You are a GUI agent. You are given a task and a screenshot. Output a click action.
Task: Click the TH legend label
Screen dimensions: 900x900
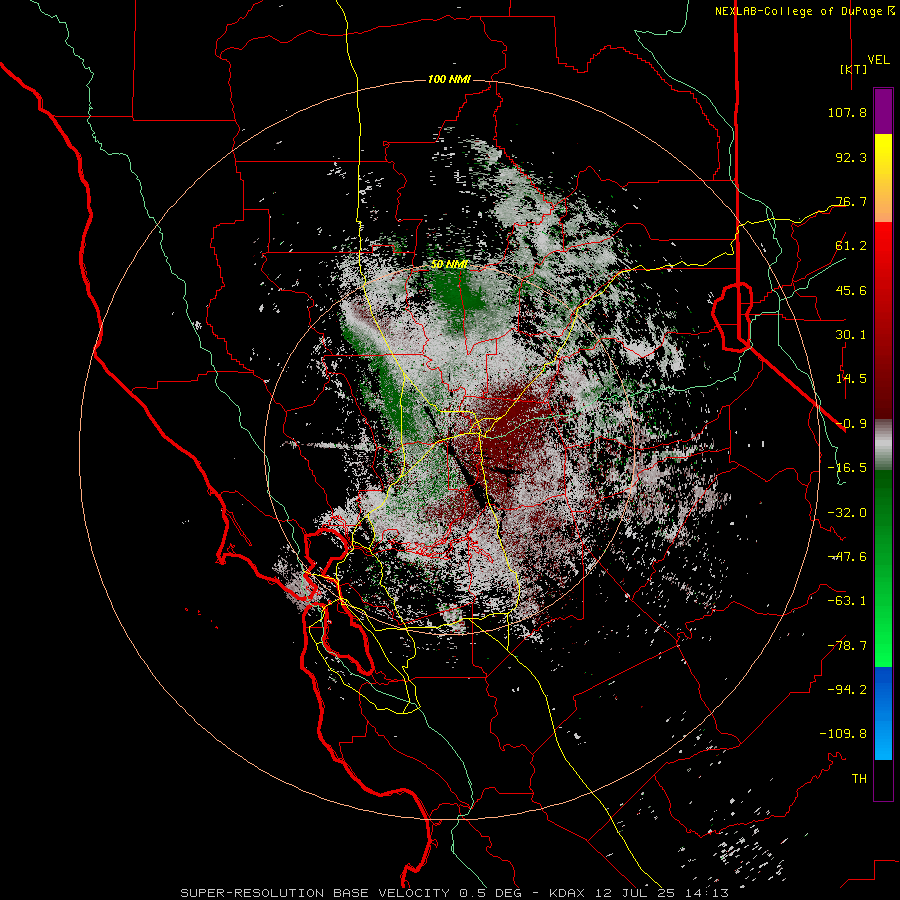[859, 778]
